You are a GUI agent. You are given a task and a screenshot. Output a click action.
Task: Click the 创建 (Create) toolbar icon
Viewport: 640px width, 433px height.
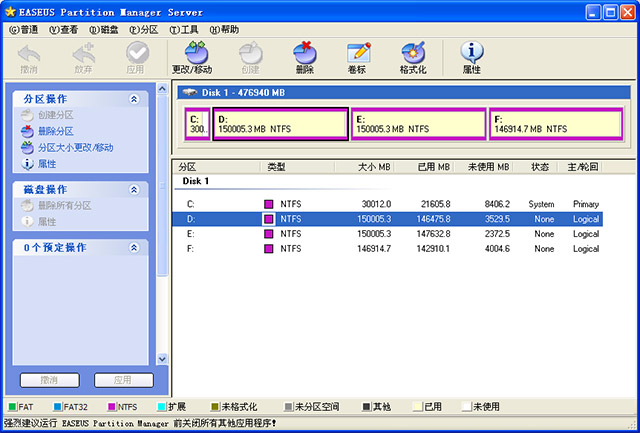(250, 59)
